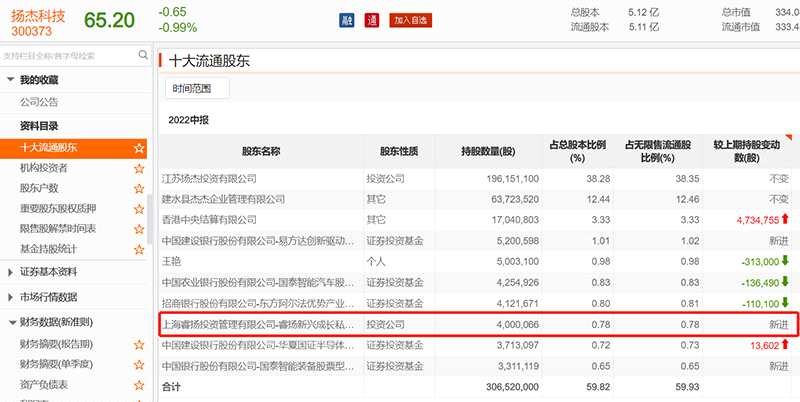Click 股东性质 column header
The height and width of the screenshot is (402, 800).
399,151
